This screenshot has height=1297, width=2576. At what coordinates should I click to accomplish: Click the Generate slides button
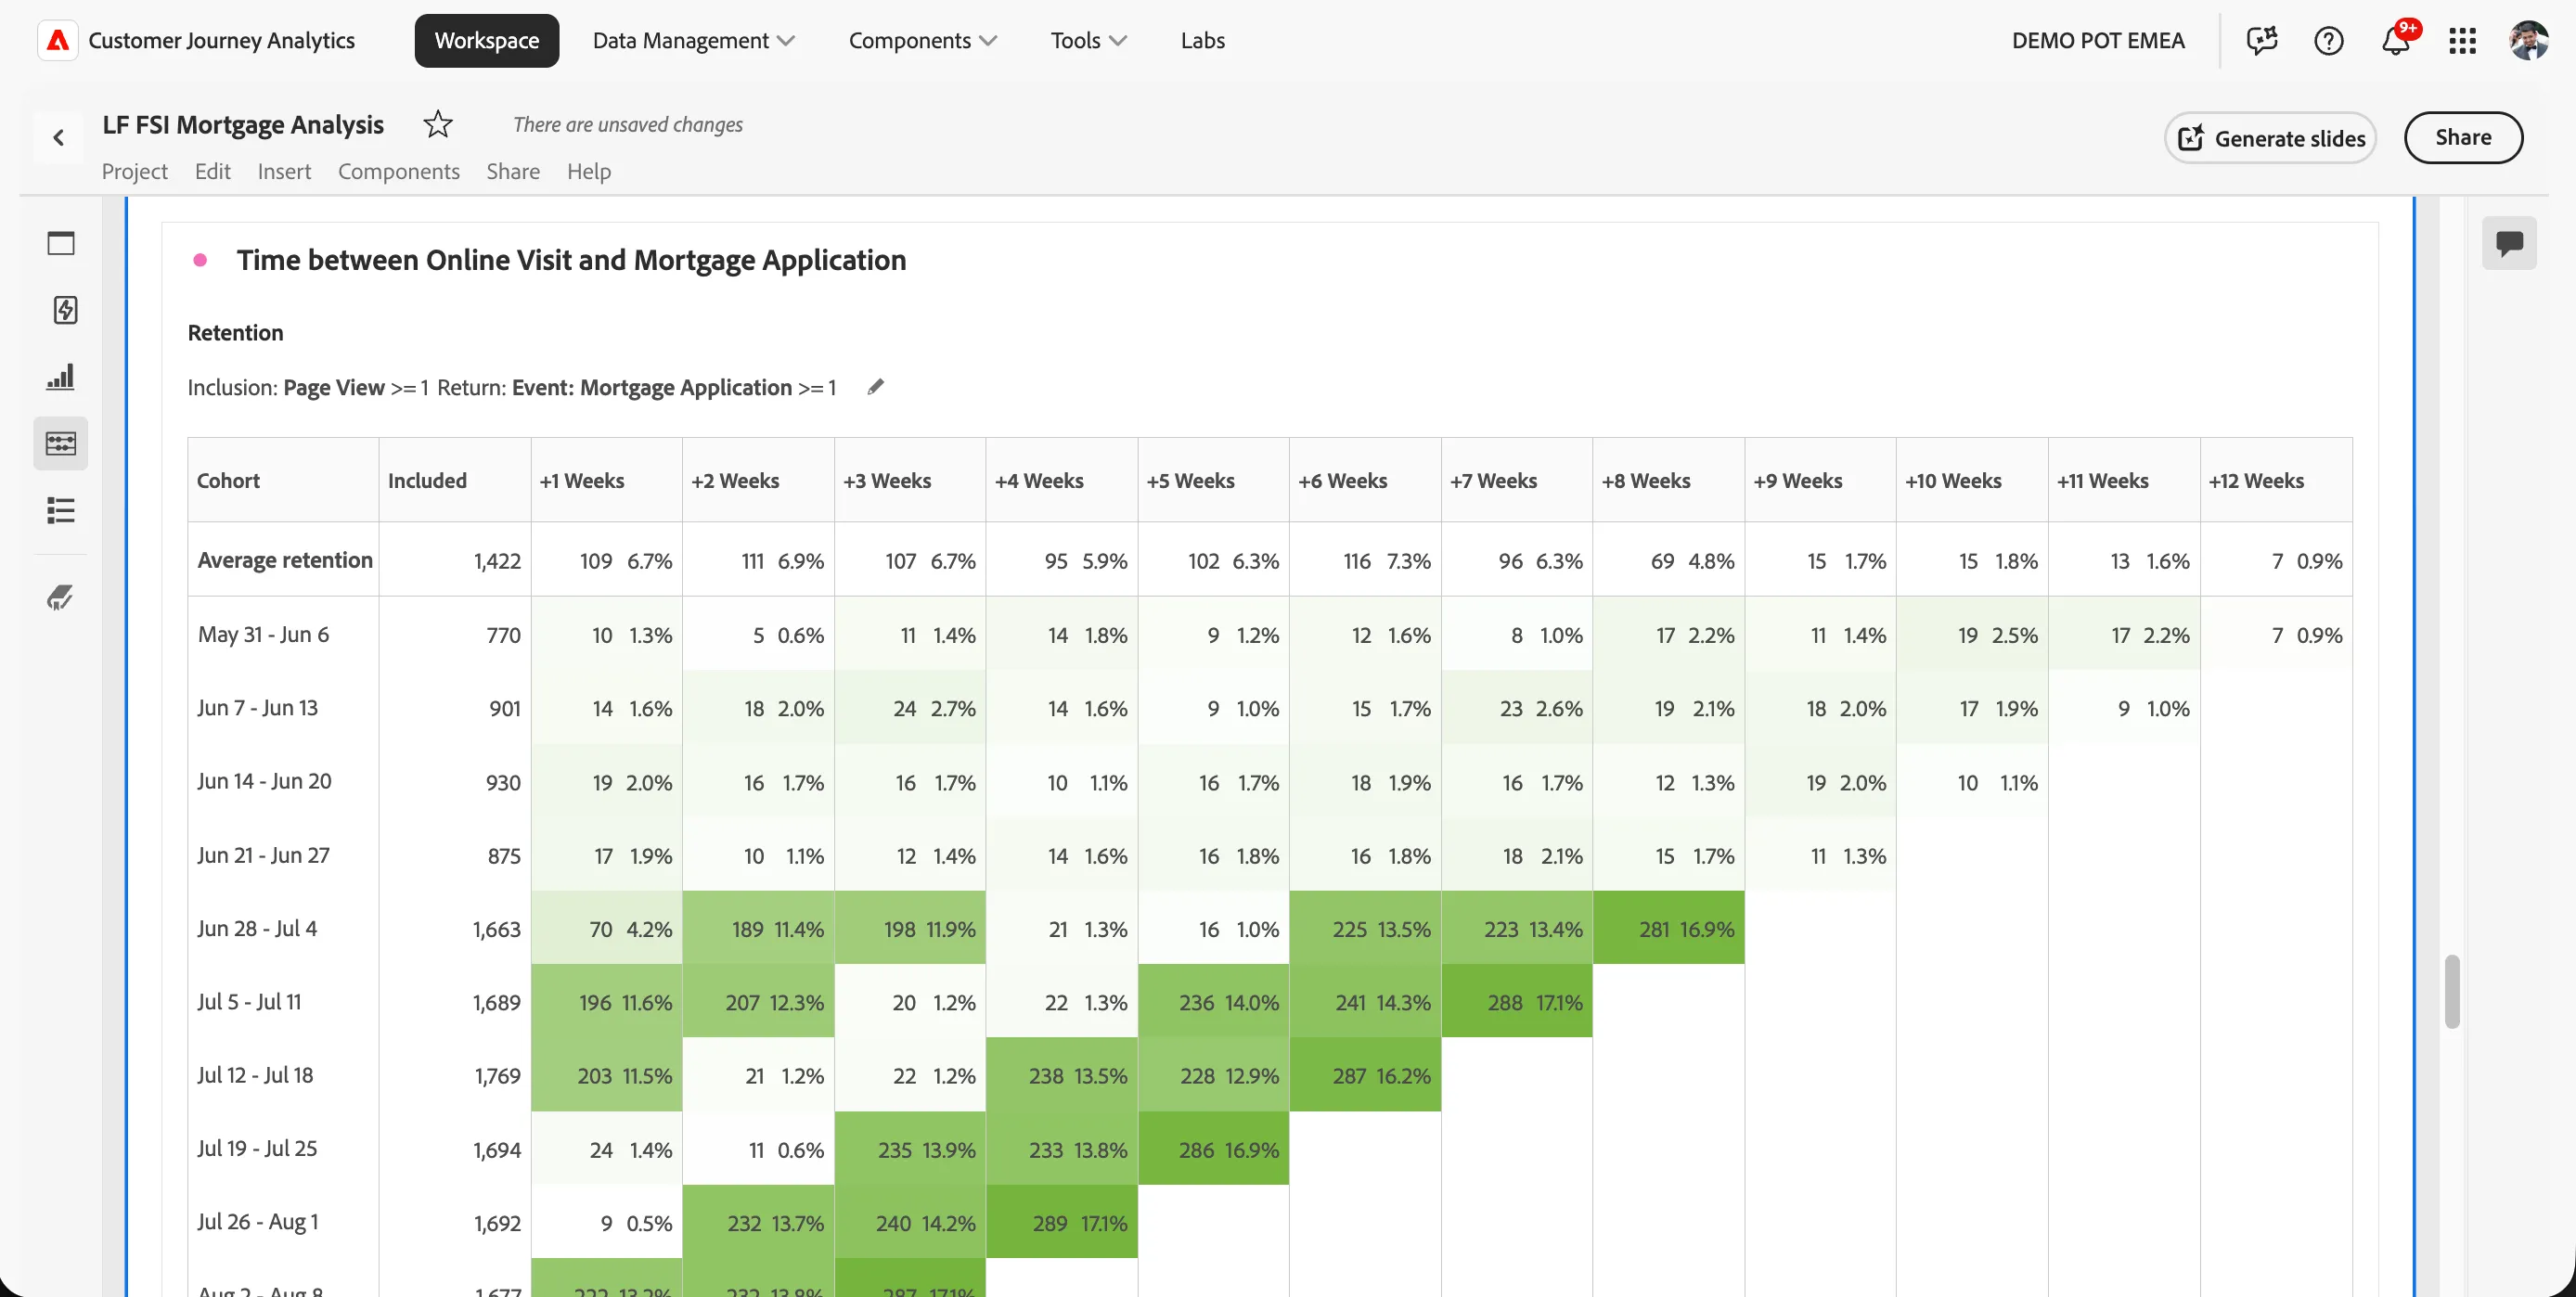tap(2270, 138)
